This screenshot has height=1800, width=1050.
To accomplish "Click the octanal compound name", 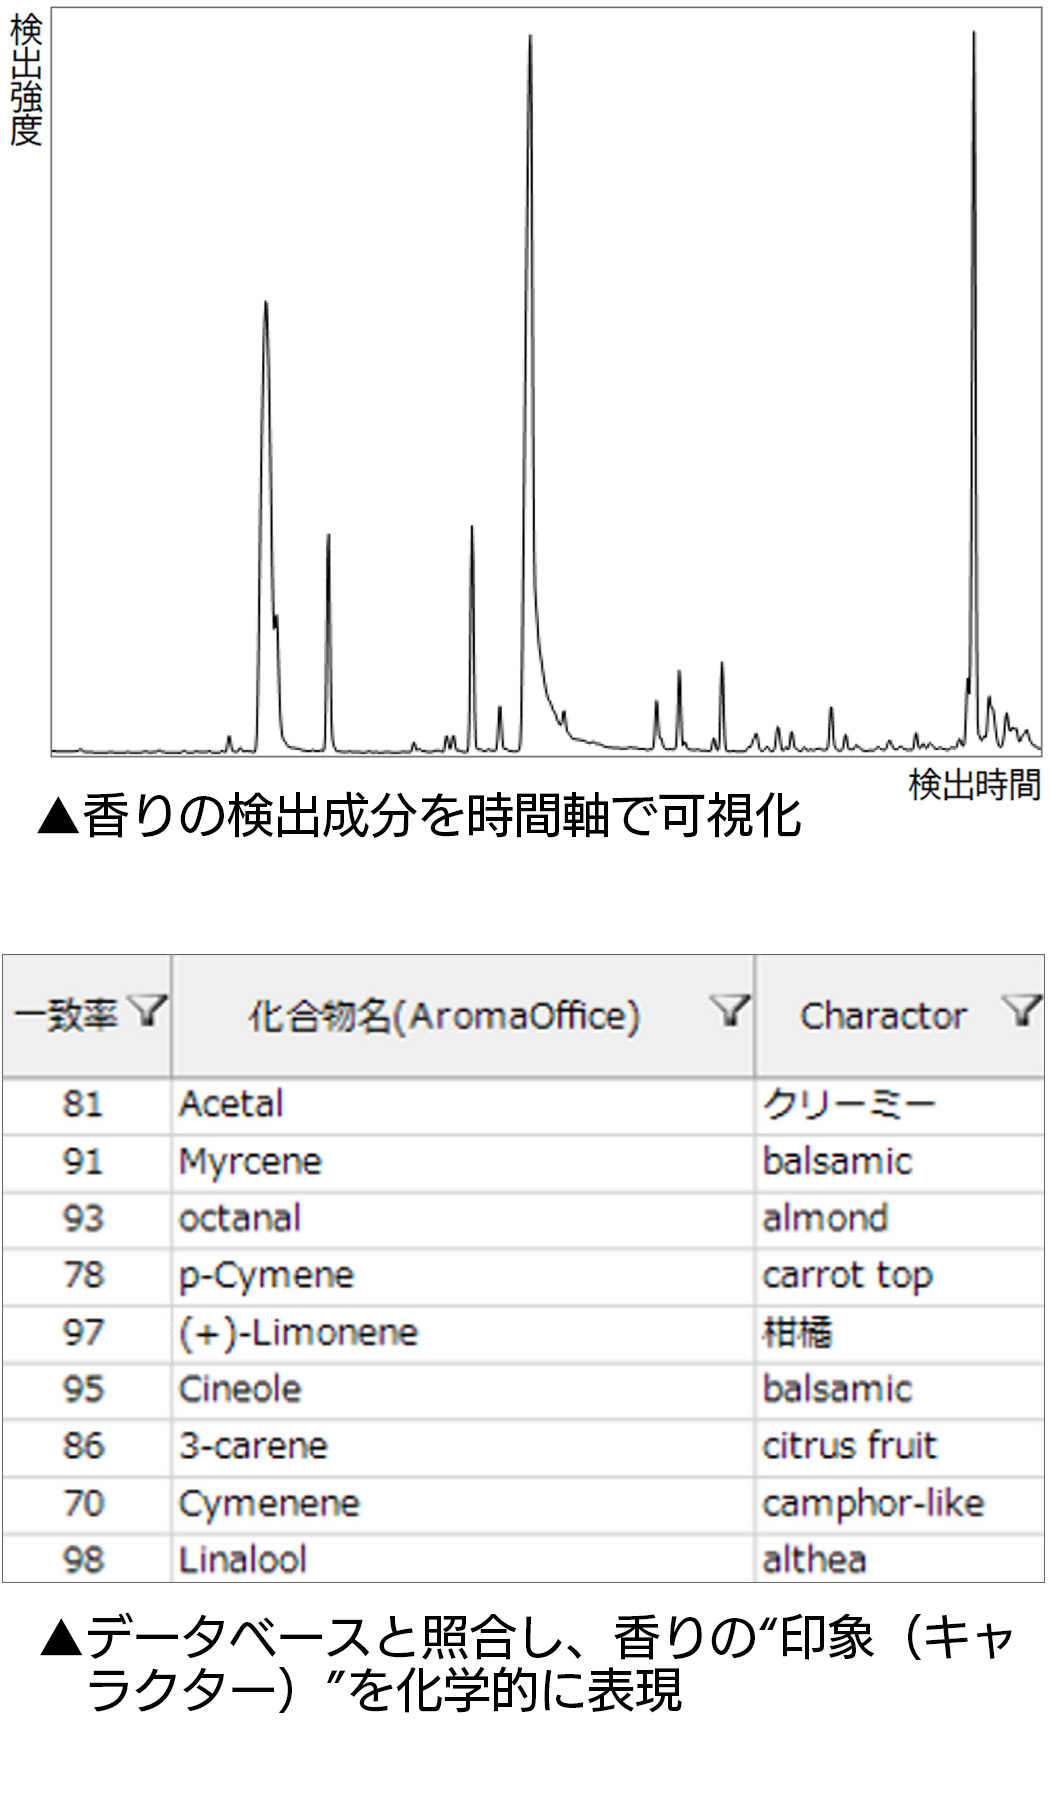I will (x=240, y=1218).
